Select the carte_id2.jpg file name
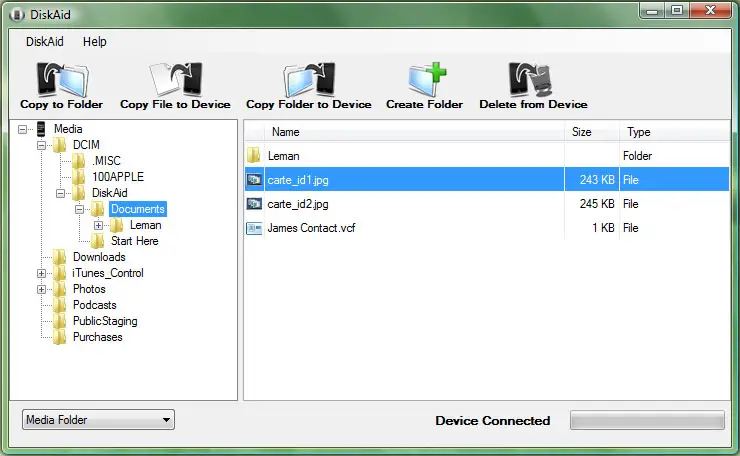The image size is (740, 456). tap(298, 204)
